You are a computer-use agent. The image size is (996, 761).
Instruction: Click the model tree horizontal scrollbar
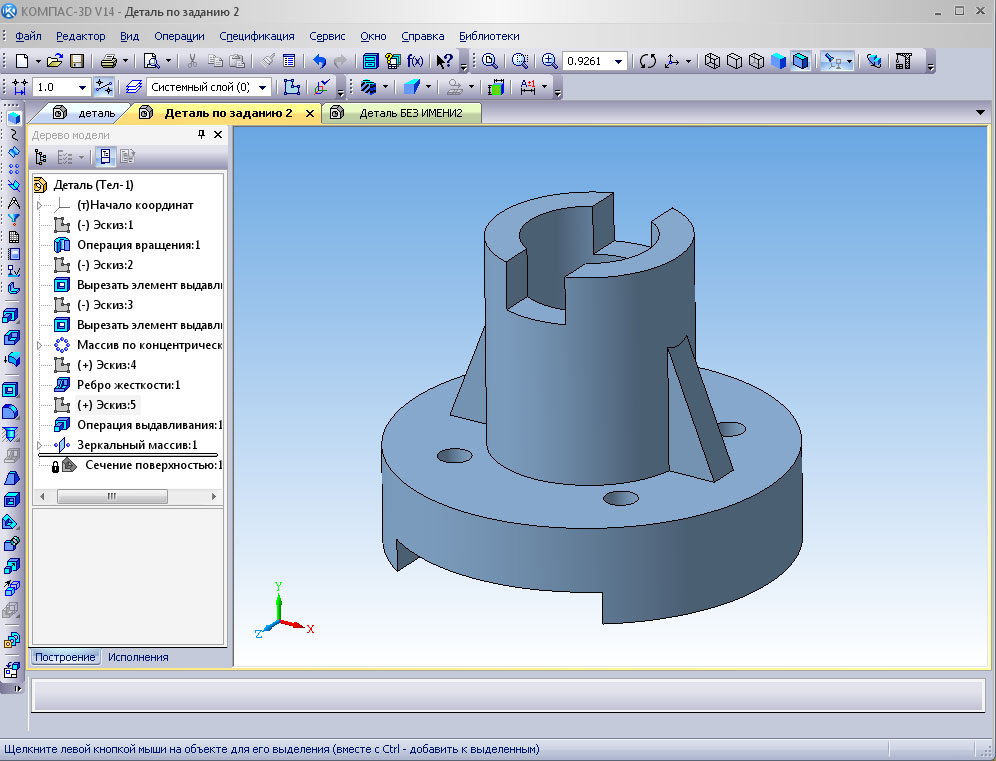pos(112,496)
